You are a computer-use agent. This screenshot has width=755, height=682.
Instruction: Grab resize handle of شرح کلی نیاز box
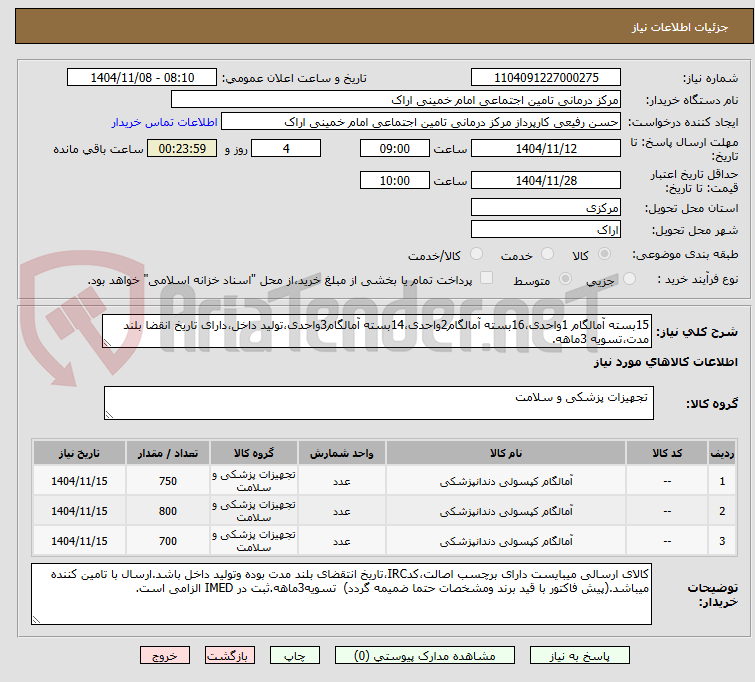(107, 343)
